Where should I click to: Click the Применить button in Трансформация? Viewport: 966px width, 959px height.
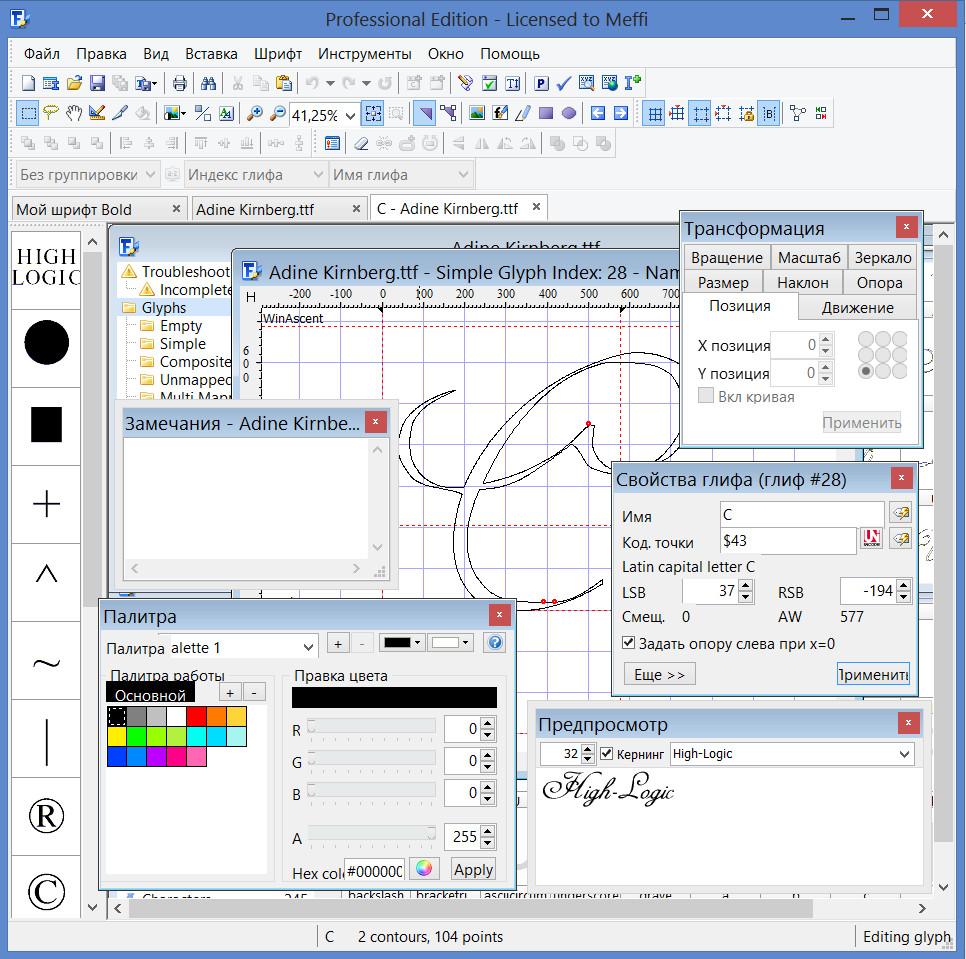[x=861, y=423]
